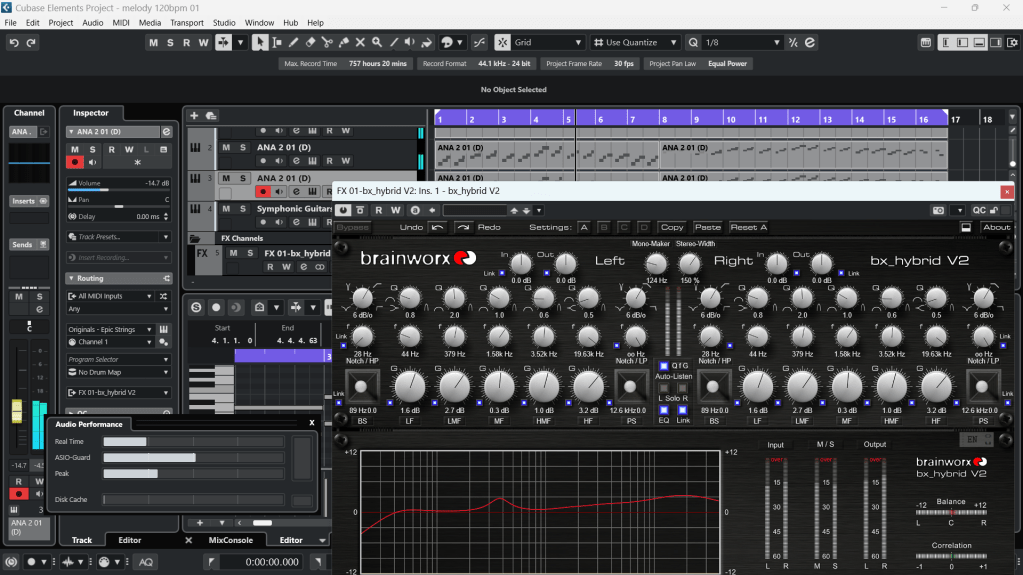This screenshot has width=1023, height=575.
Task: Click the Add Track plus icon
Action: [x=194, y=116]
